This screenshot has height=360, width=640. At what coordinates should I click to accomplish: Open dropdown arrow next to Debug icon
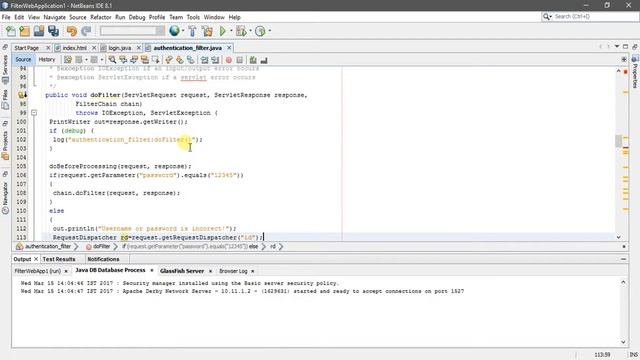point(250,31)
